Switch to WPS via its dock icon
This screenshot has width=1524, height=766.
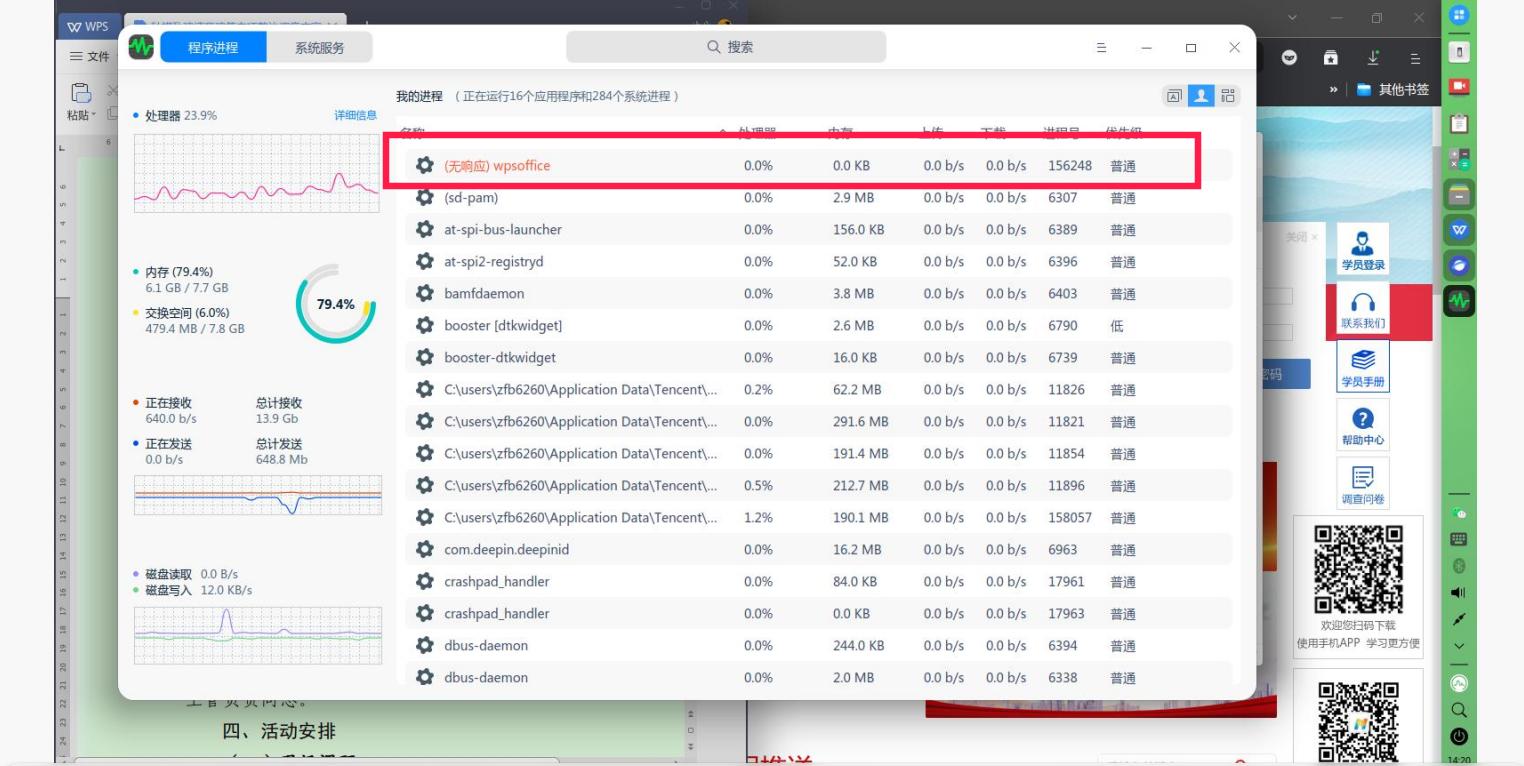1458,230
